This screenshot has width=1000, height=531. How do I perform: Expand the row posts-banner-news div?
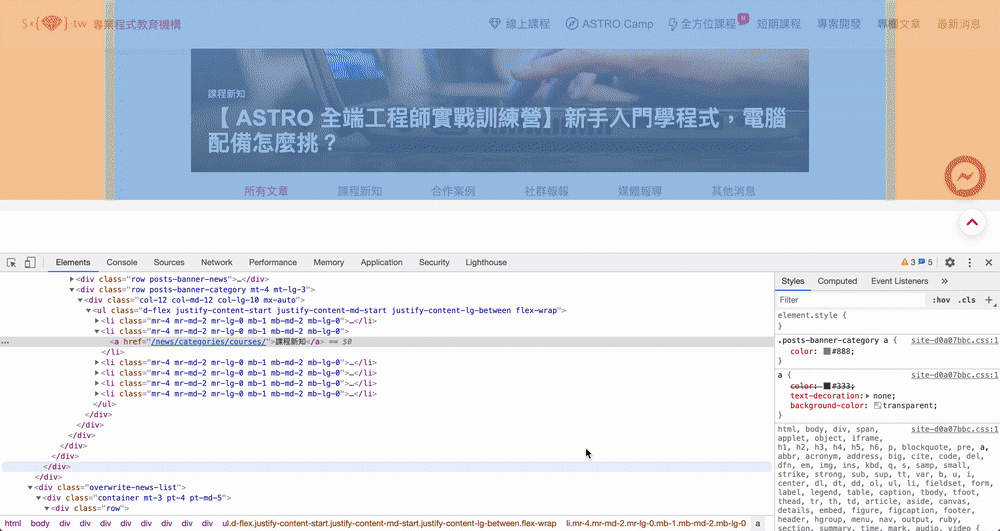[x=71, y=279]
